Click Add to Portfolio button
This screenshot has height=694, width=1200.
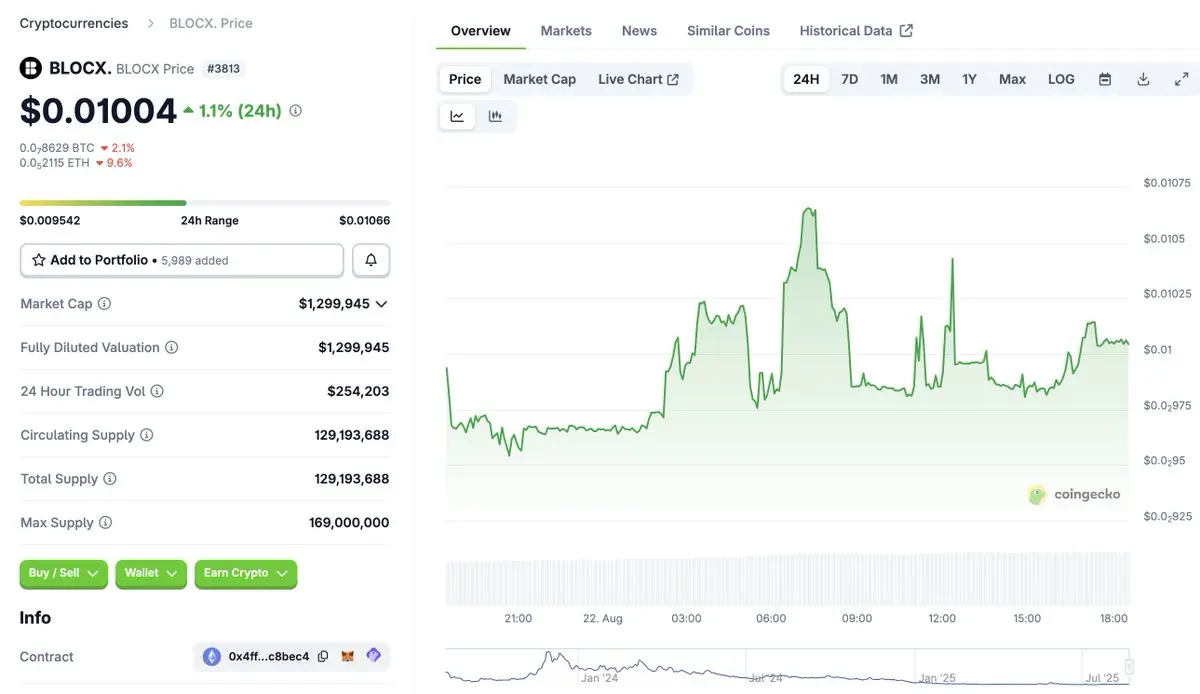tap(182, 260)
